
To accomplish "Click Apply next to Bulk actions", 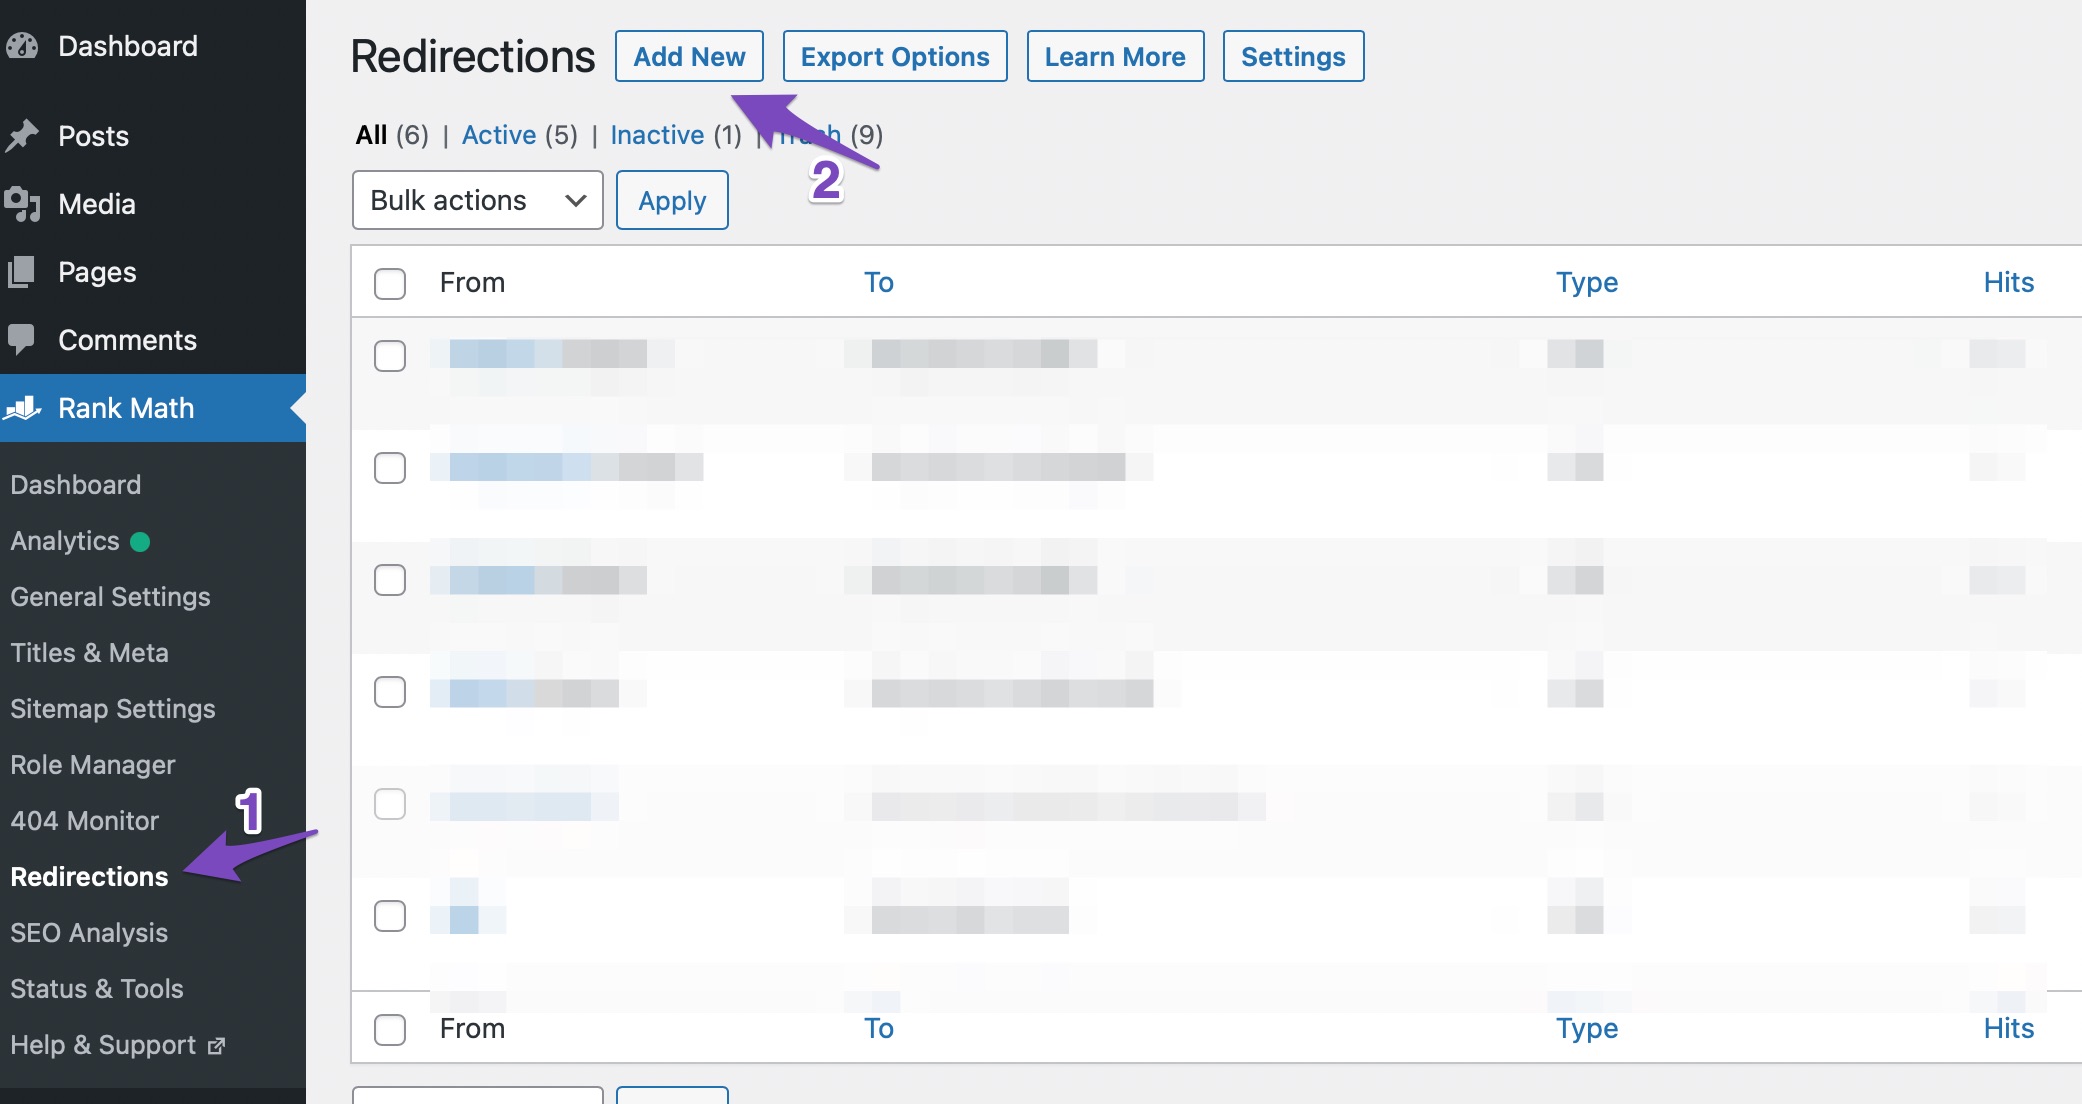I will (672, 200).
